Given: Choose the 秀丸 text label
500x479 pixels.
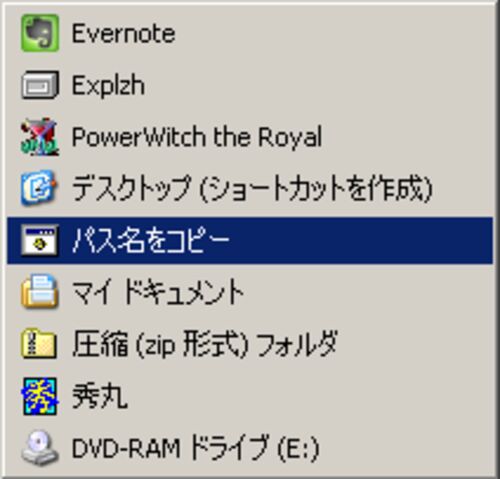Looking at the screenshot, I should click(x=100, y=396).
